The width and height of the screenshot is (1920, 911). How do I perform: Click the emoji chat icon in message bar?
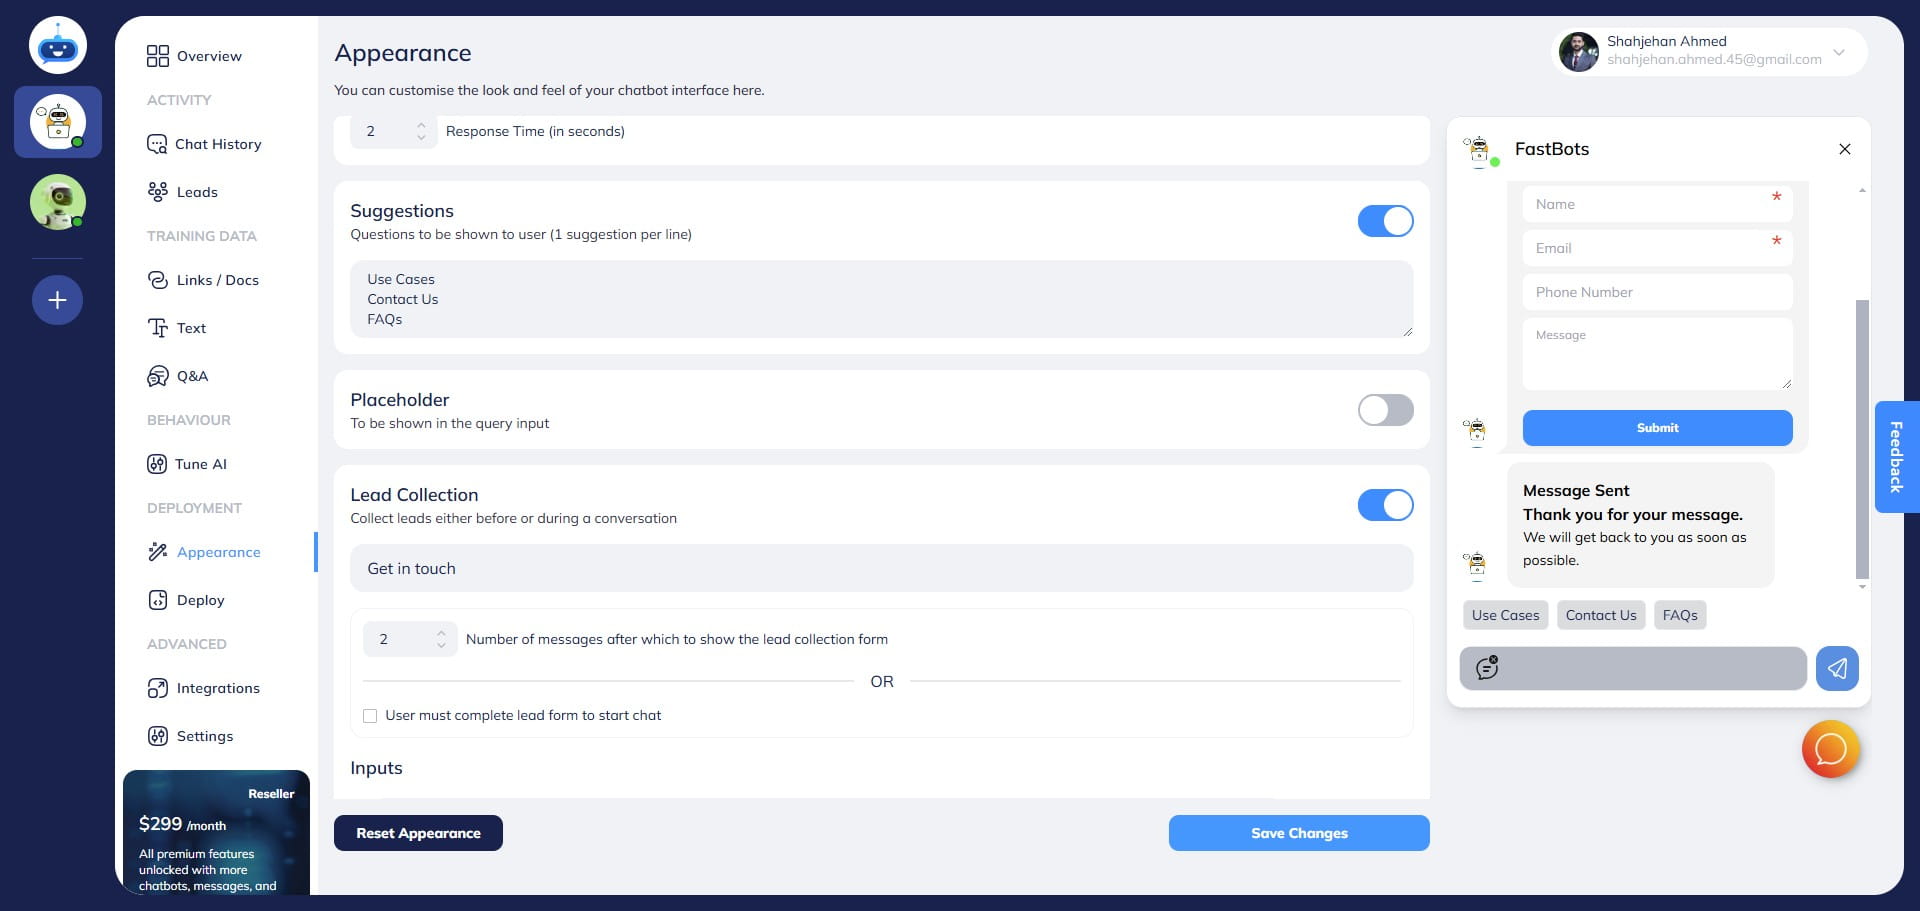point(1487,668)
